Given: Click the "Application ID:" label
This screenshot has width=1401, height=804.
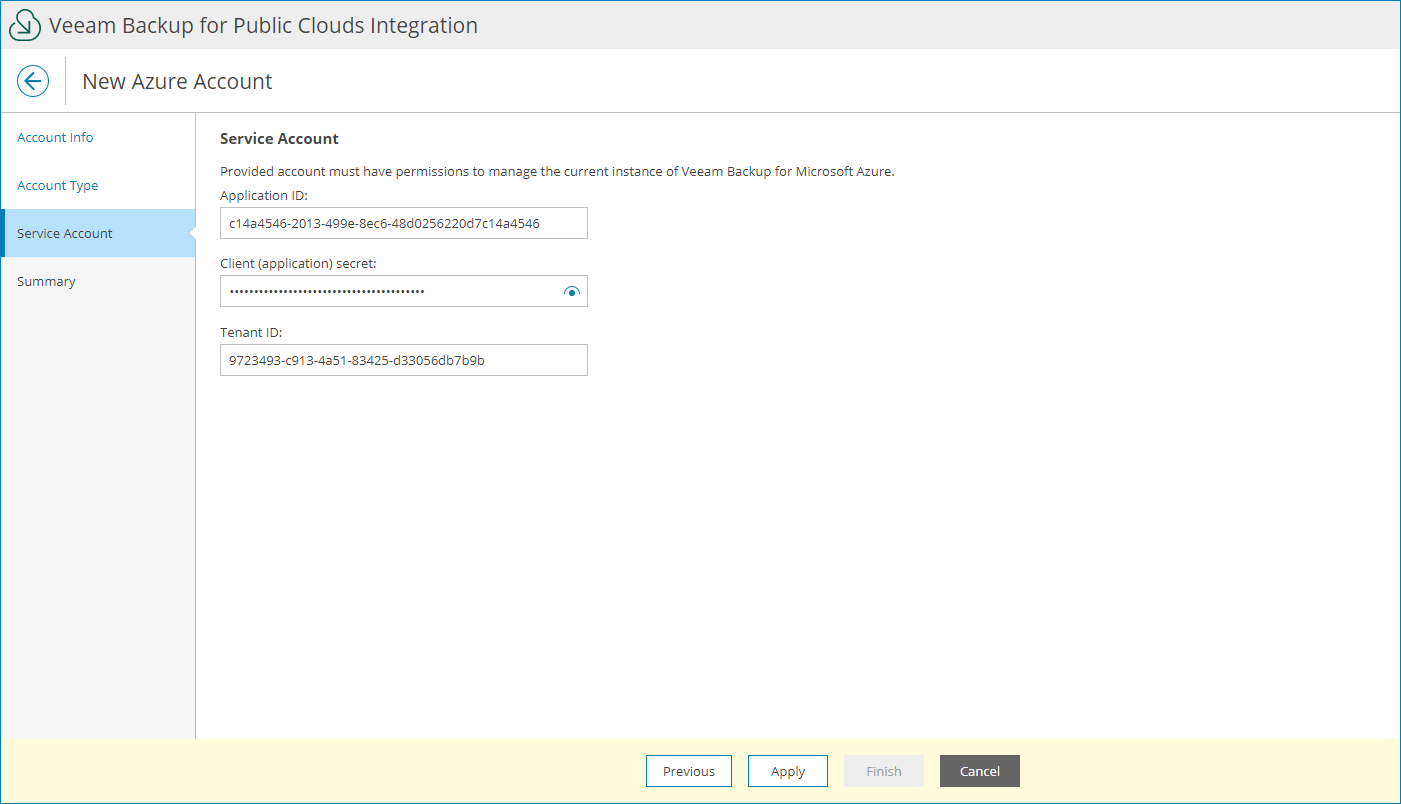Looking at the screenshot, I should pyautogui.click(x=264, y=196).
